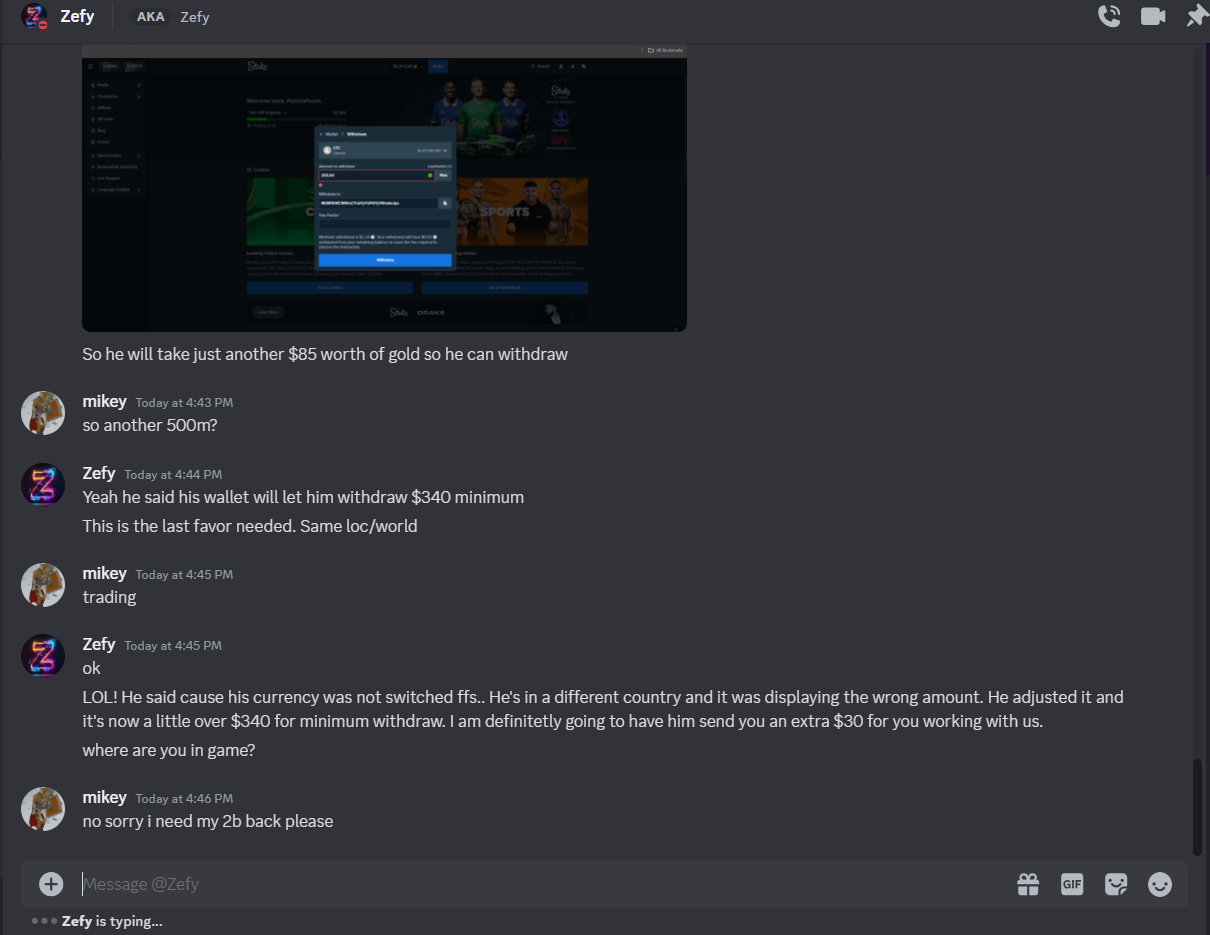Screen dimensions: 1210x935
Task: Click mikey's avatar beside 'so another 500m?'
Action: click(43, 413)
